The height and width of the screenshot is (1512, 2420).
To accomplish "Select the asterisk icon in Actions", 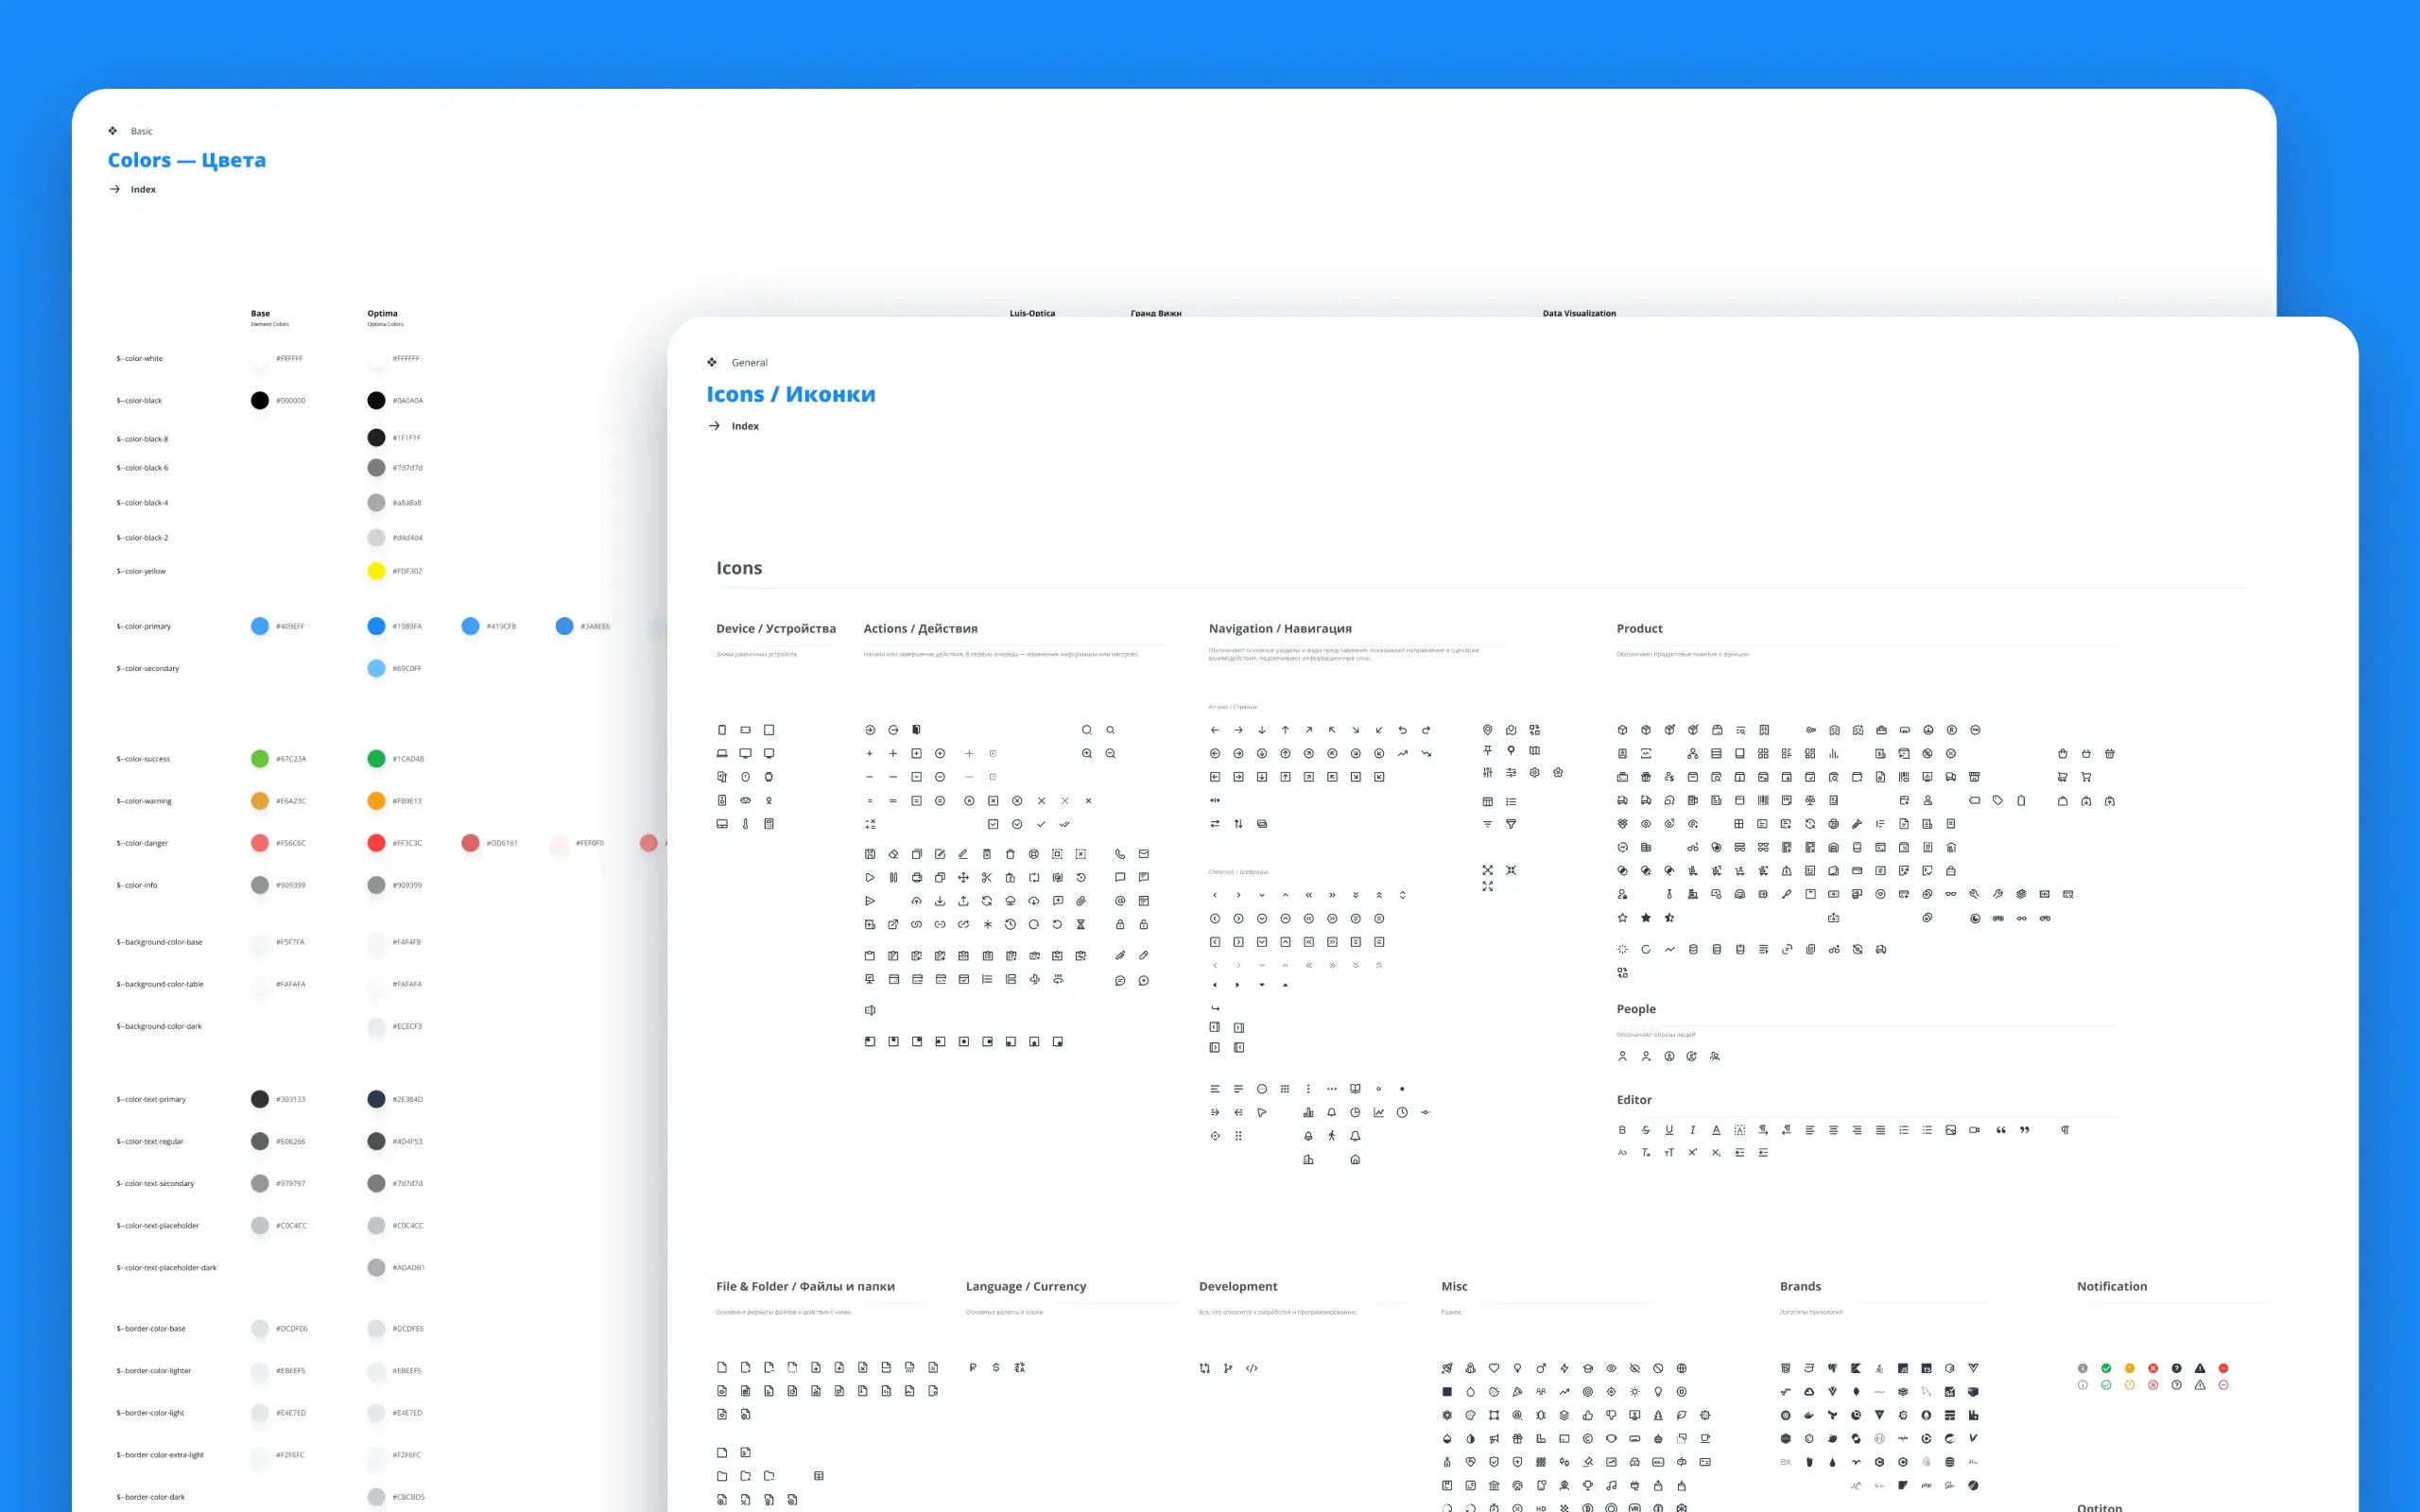I will (x=987, y=925).
